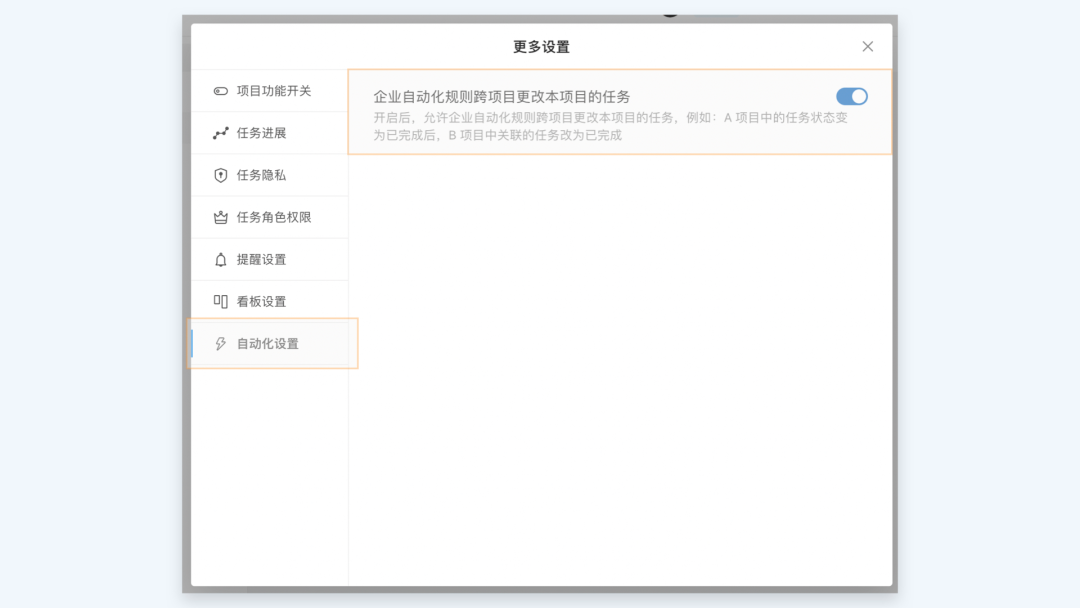Click the line-chart icon for 任务进展

coord(221,133)
